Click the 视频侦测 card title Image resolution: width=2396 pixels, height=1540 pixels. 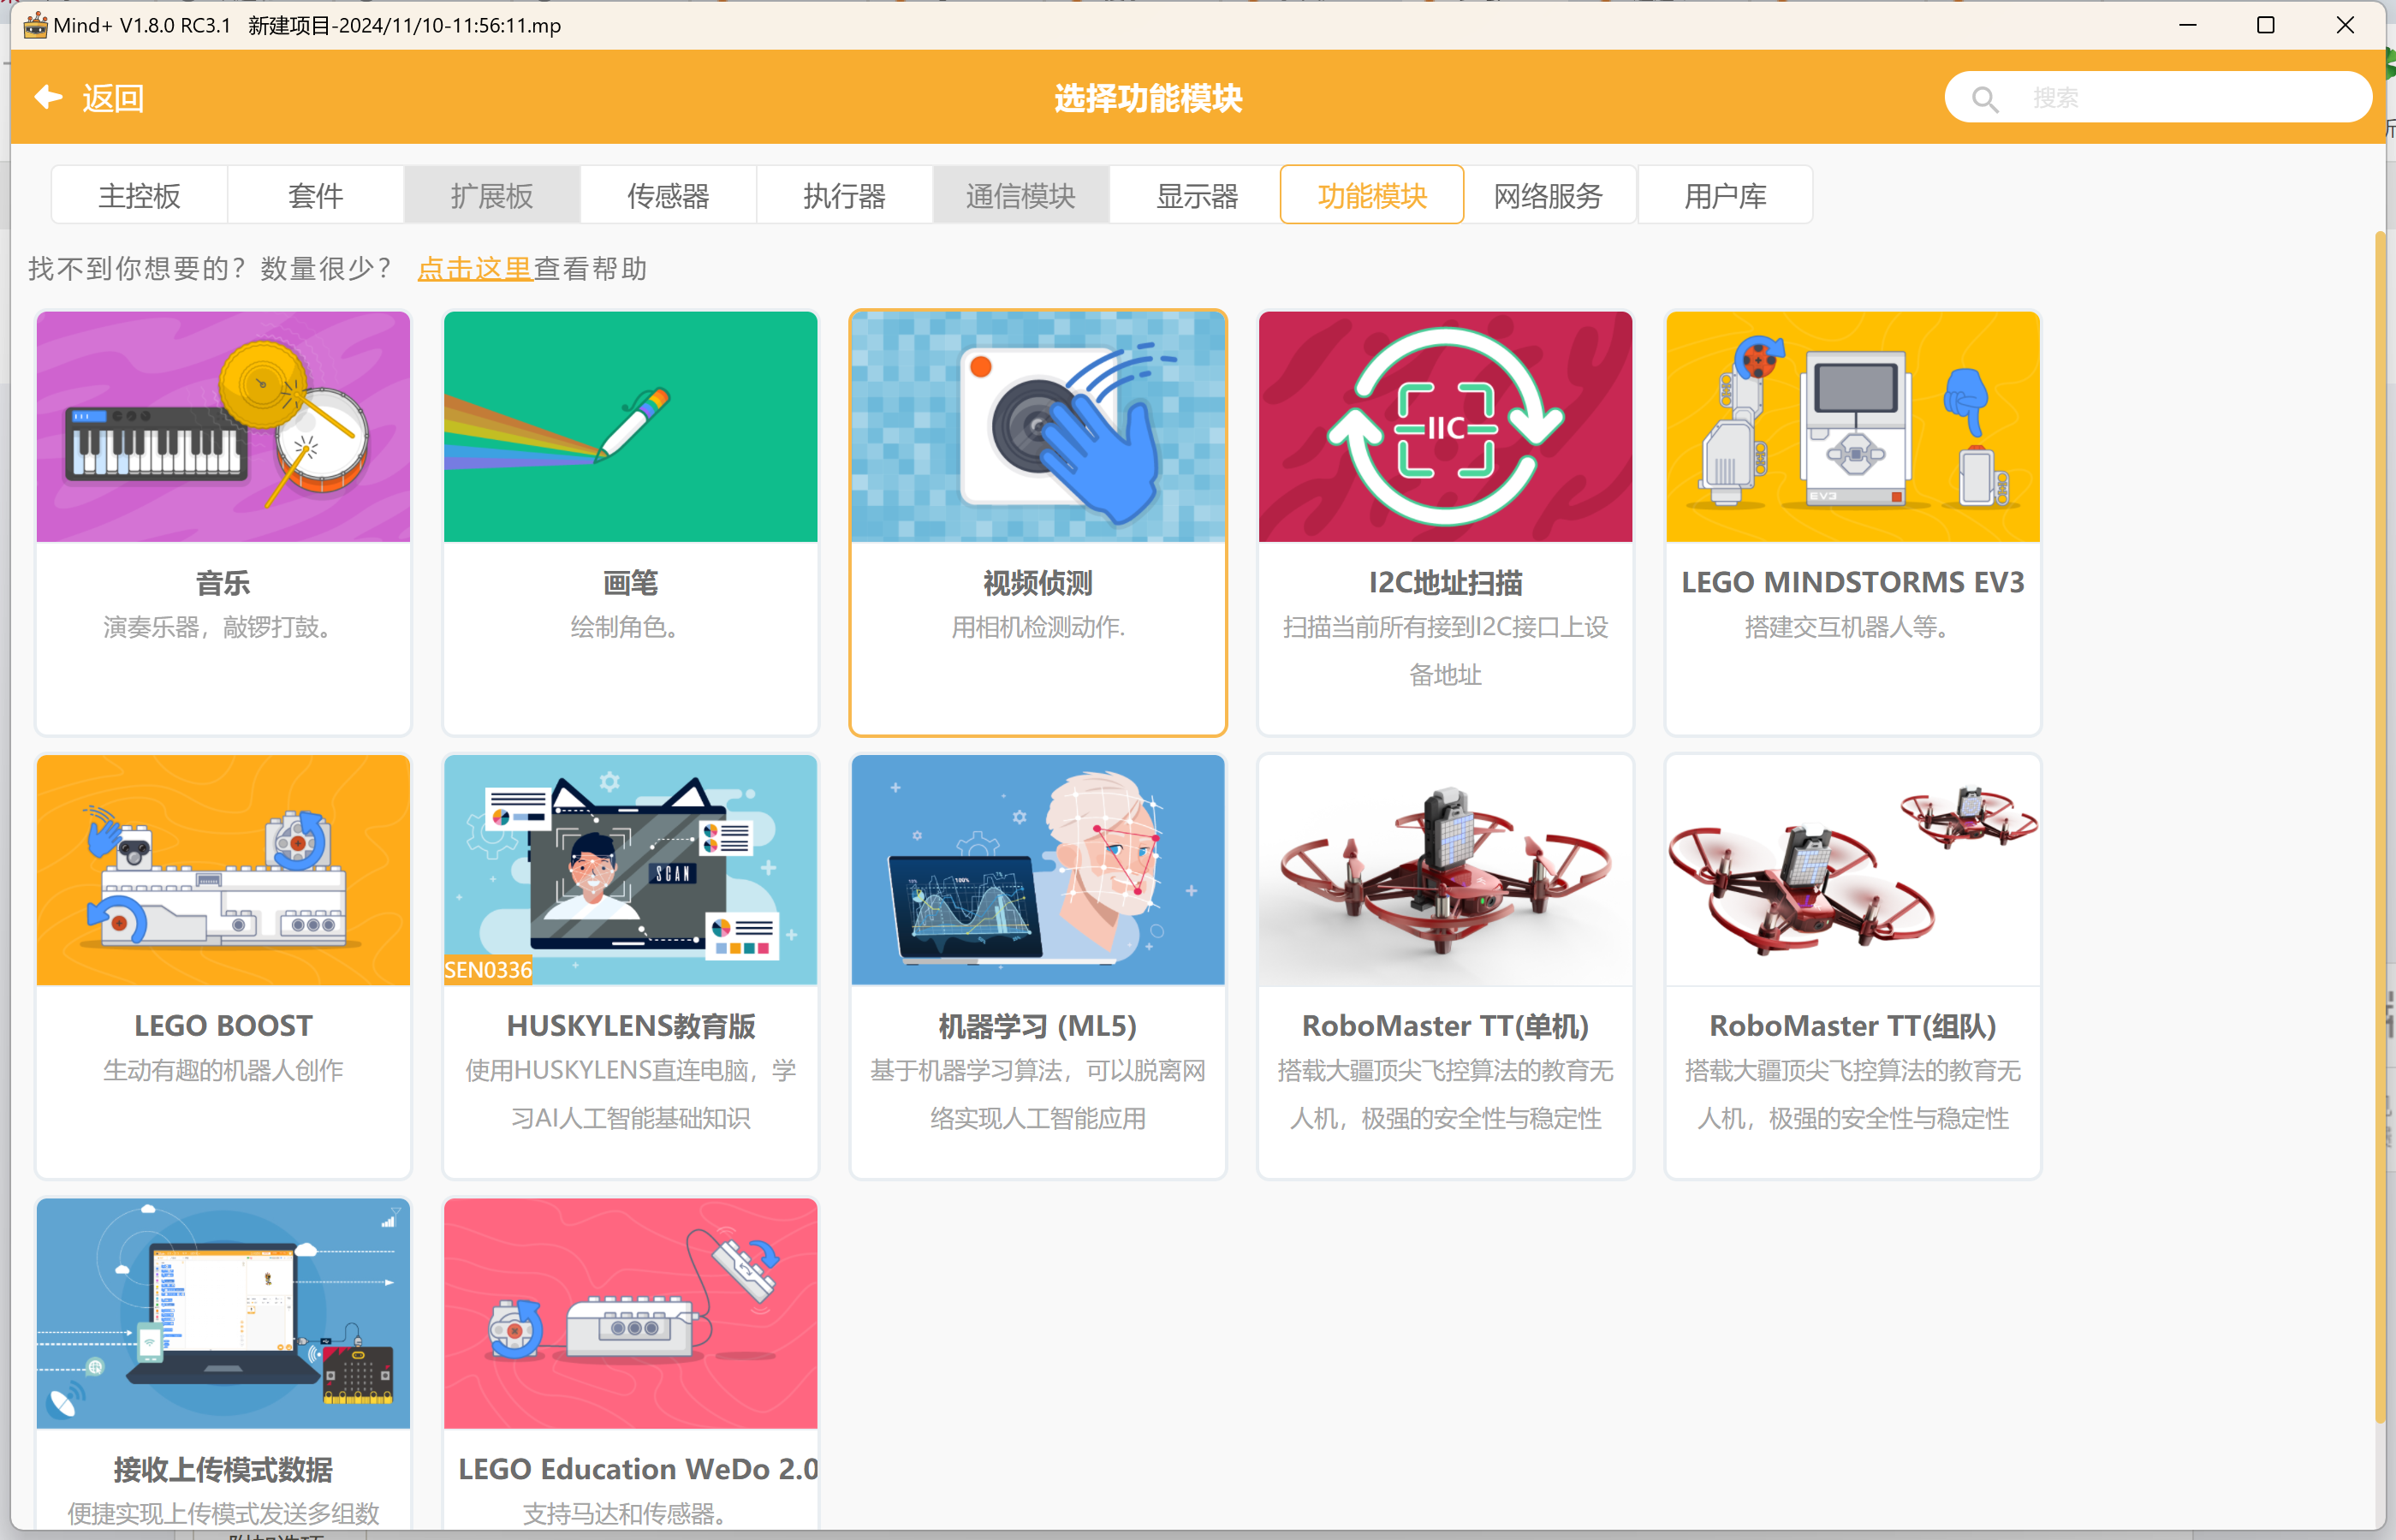pos(1038,582)
